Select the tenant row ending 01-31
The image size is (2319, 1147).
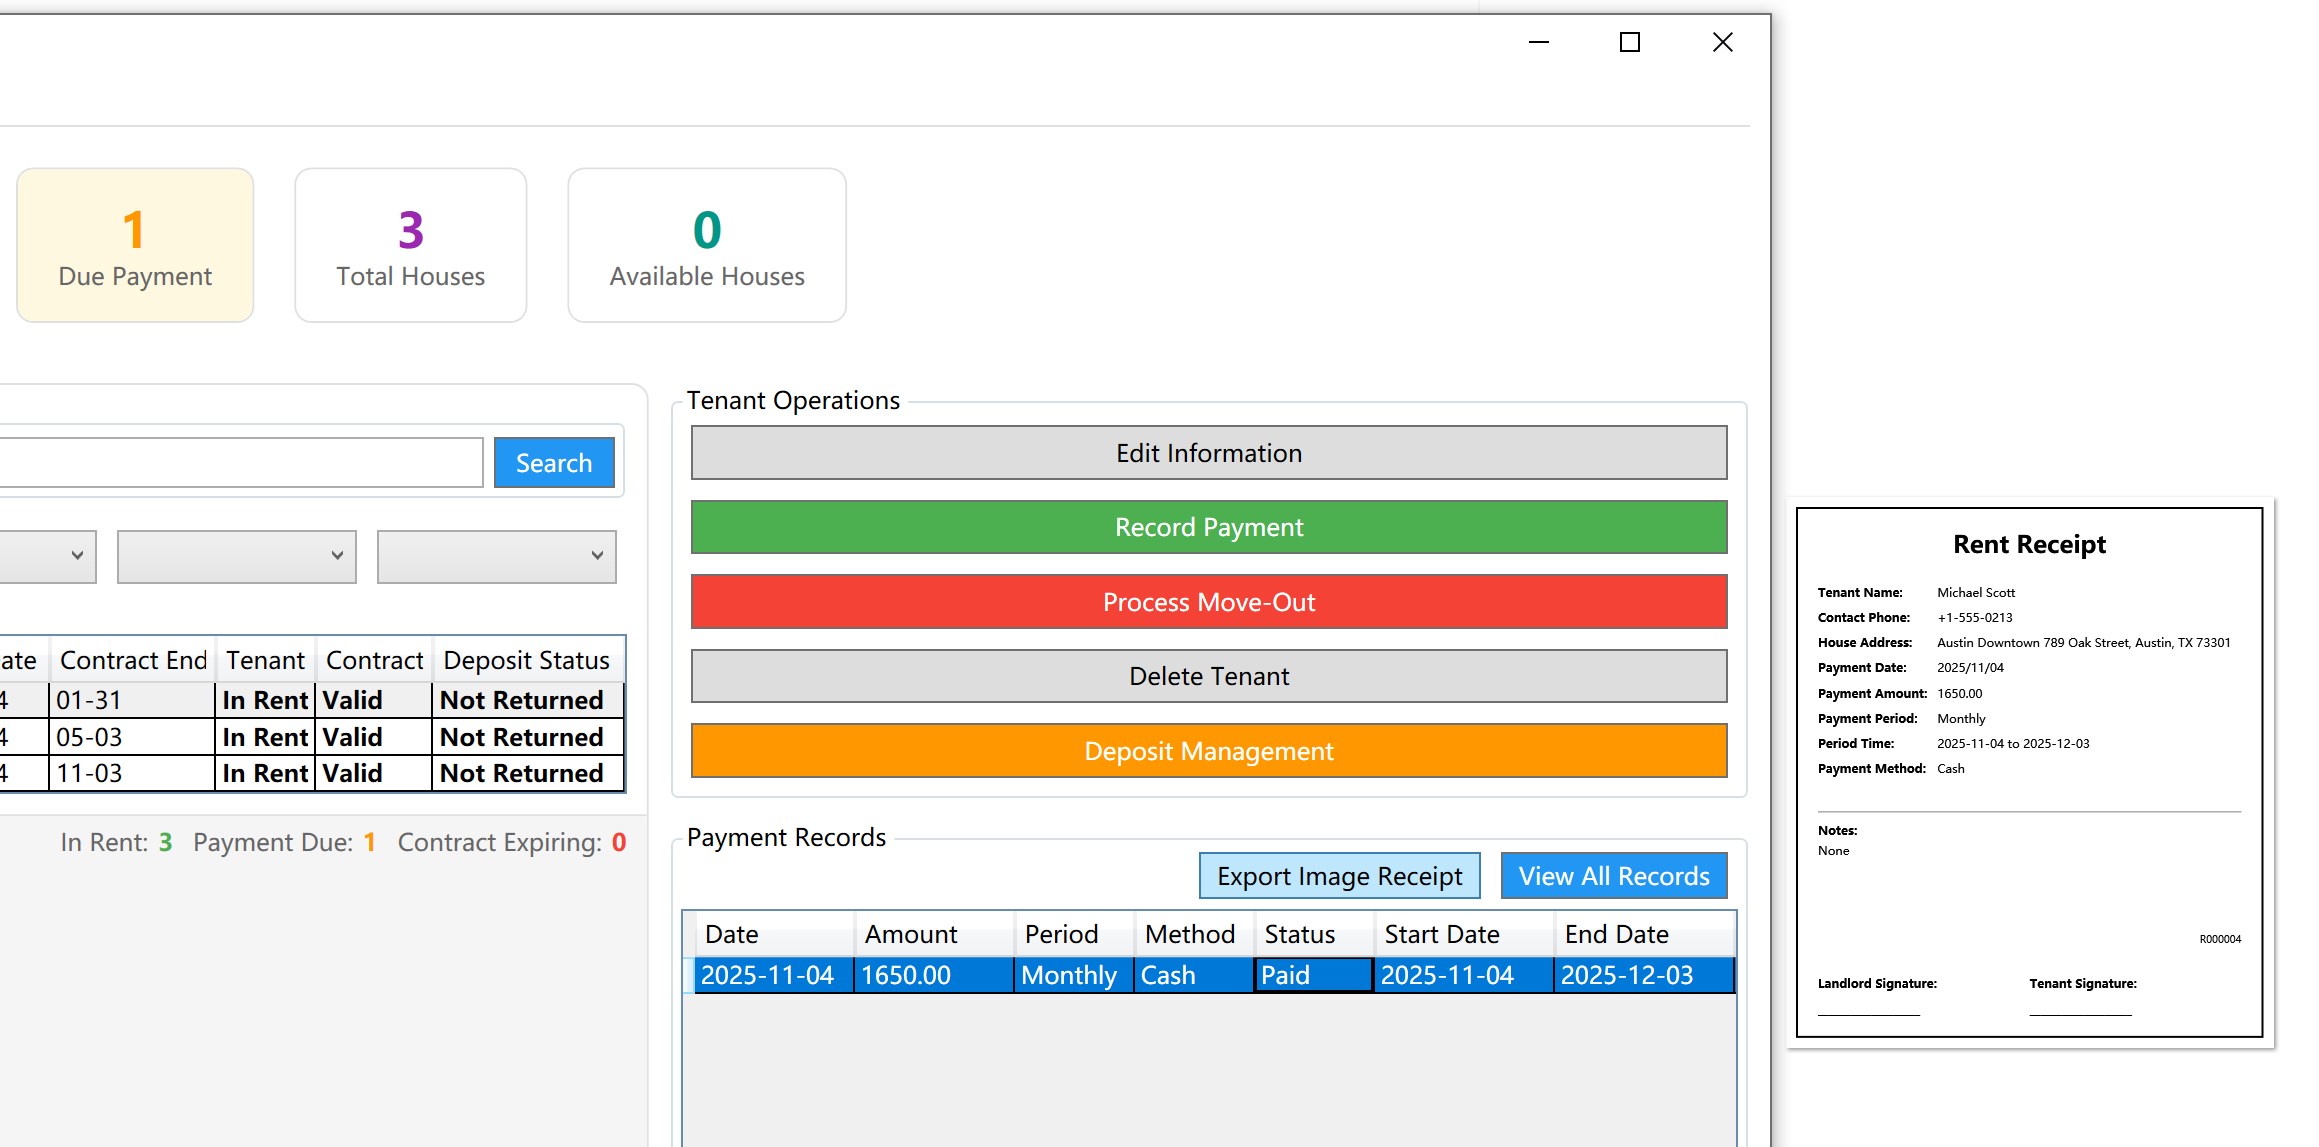click(300, 699)
